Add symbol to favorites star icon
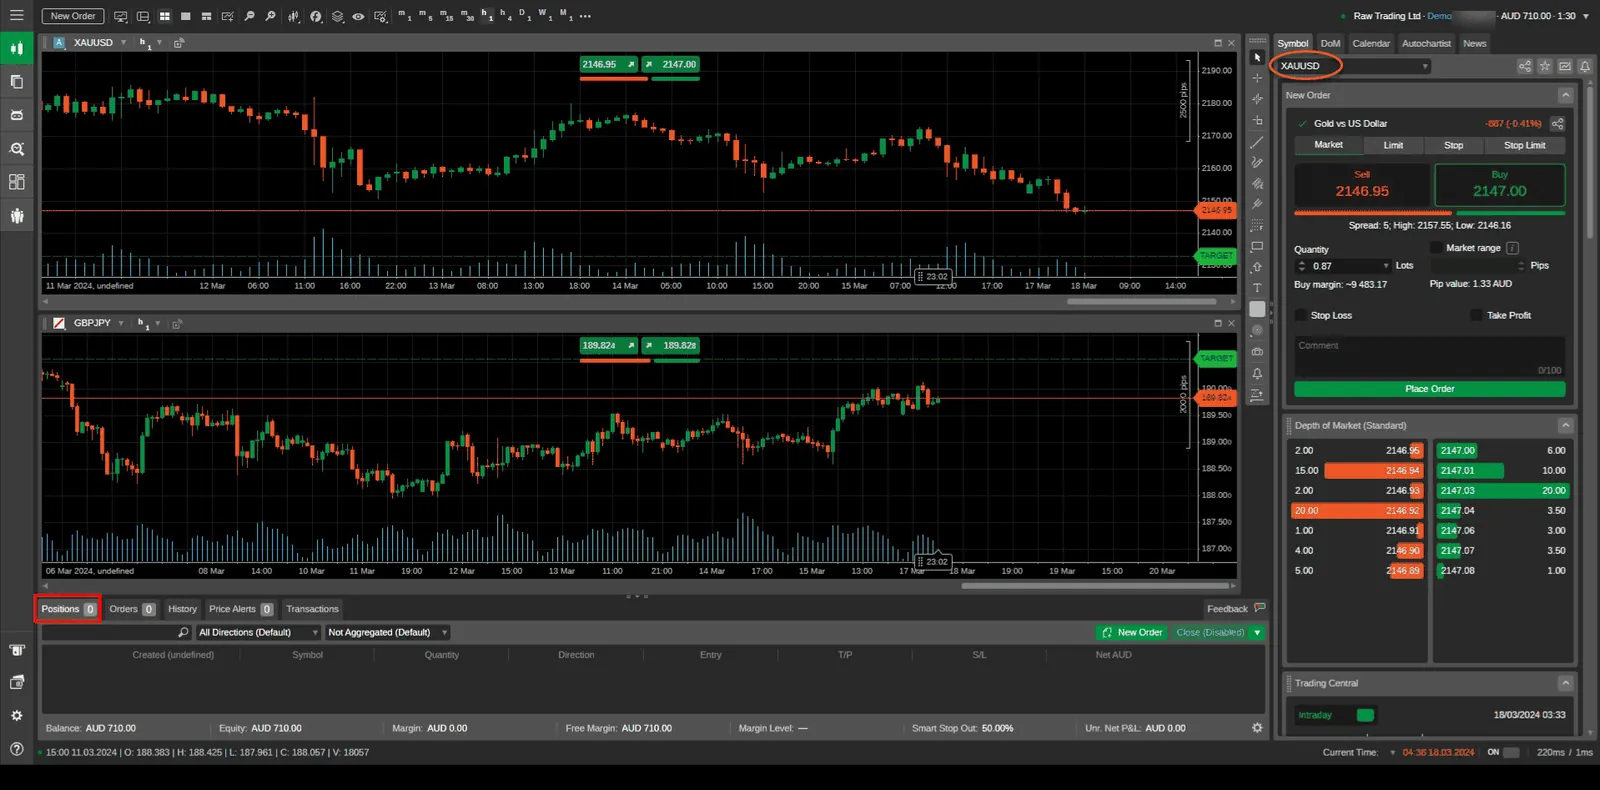1600x790 pixels. click(x=1545, y=66)
